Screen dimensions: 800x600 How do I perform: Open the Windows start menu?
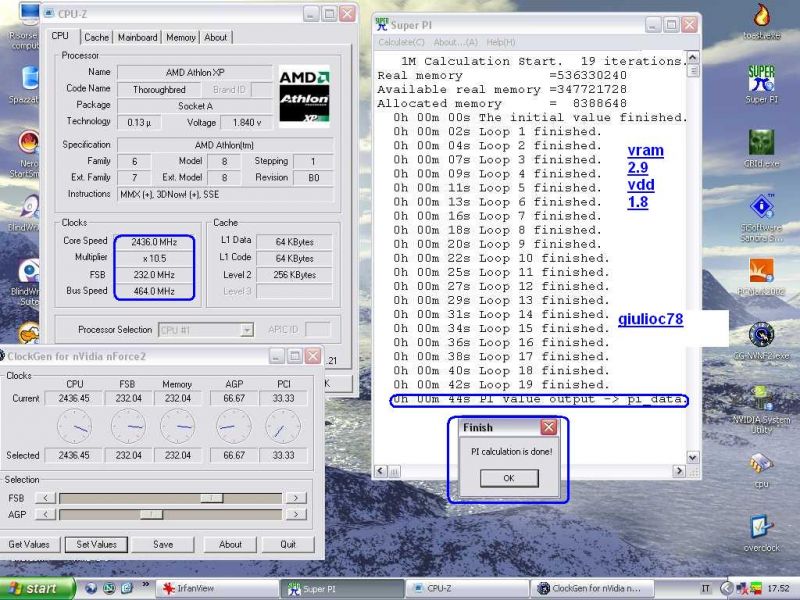click(37, 588)
